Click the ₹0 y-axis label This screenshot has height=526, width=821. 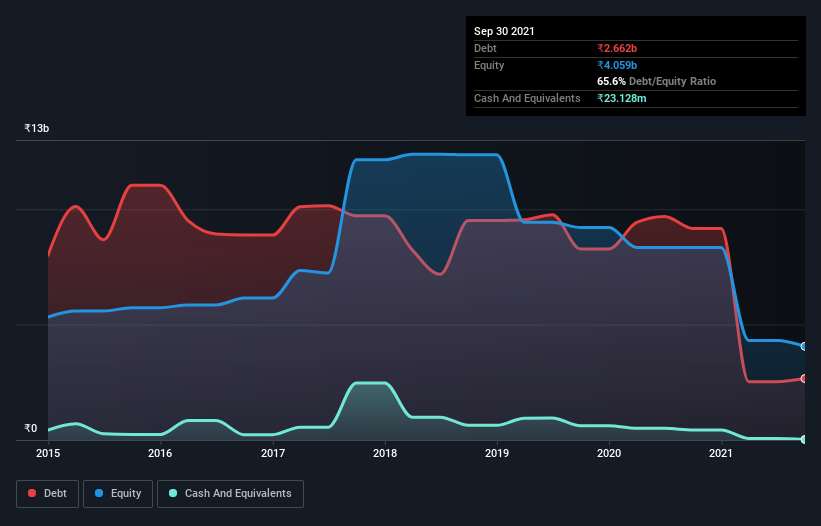point(31,428)
